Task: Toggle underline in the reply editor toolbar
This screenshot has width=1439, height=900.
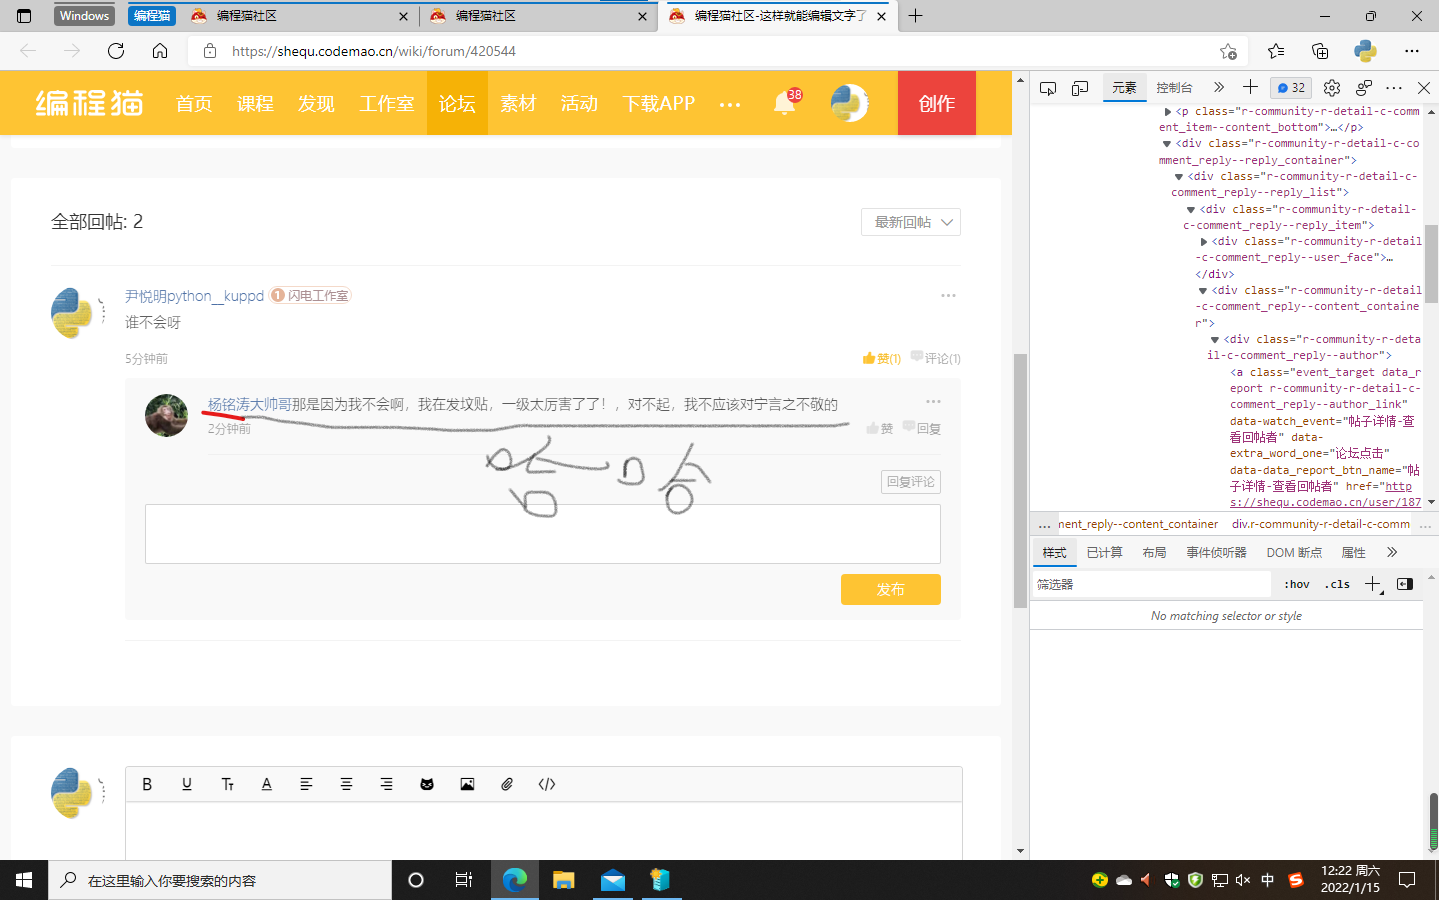Action: pyautogui.click(x=187, y=784)
